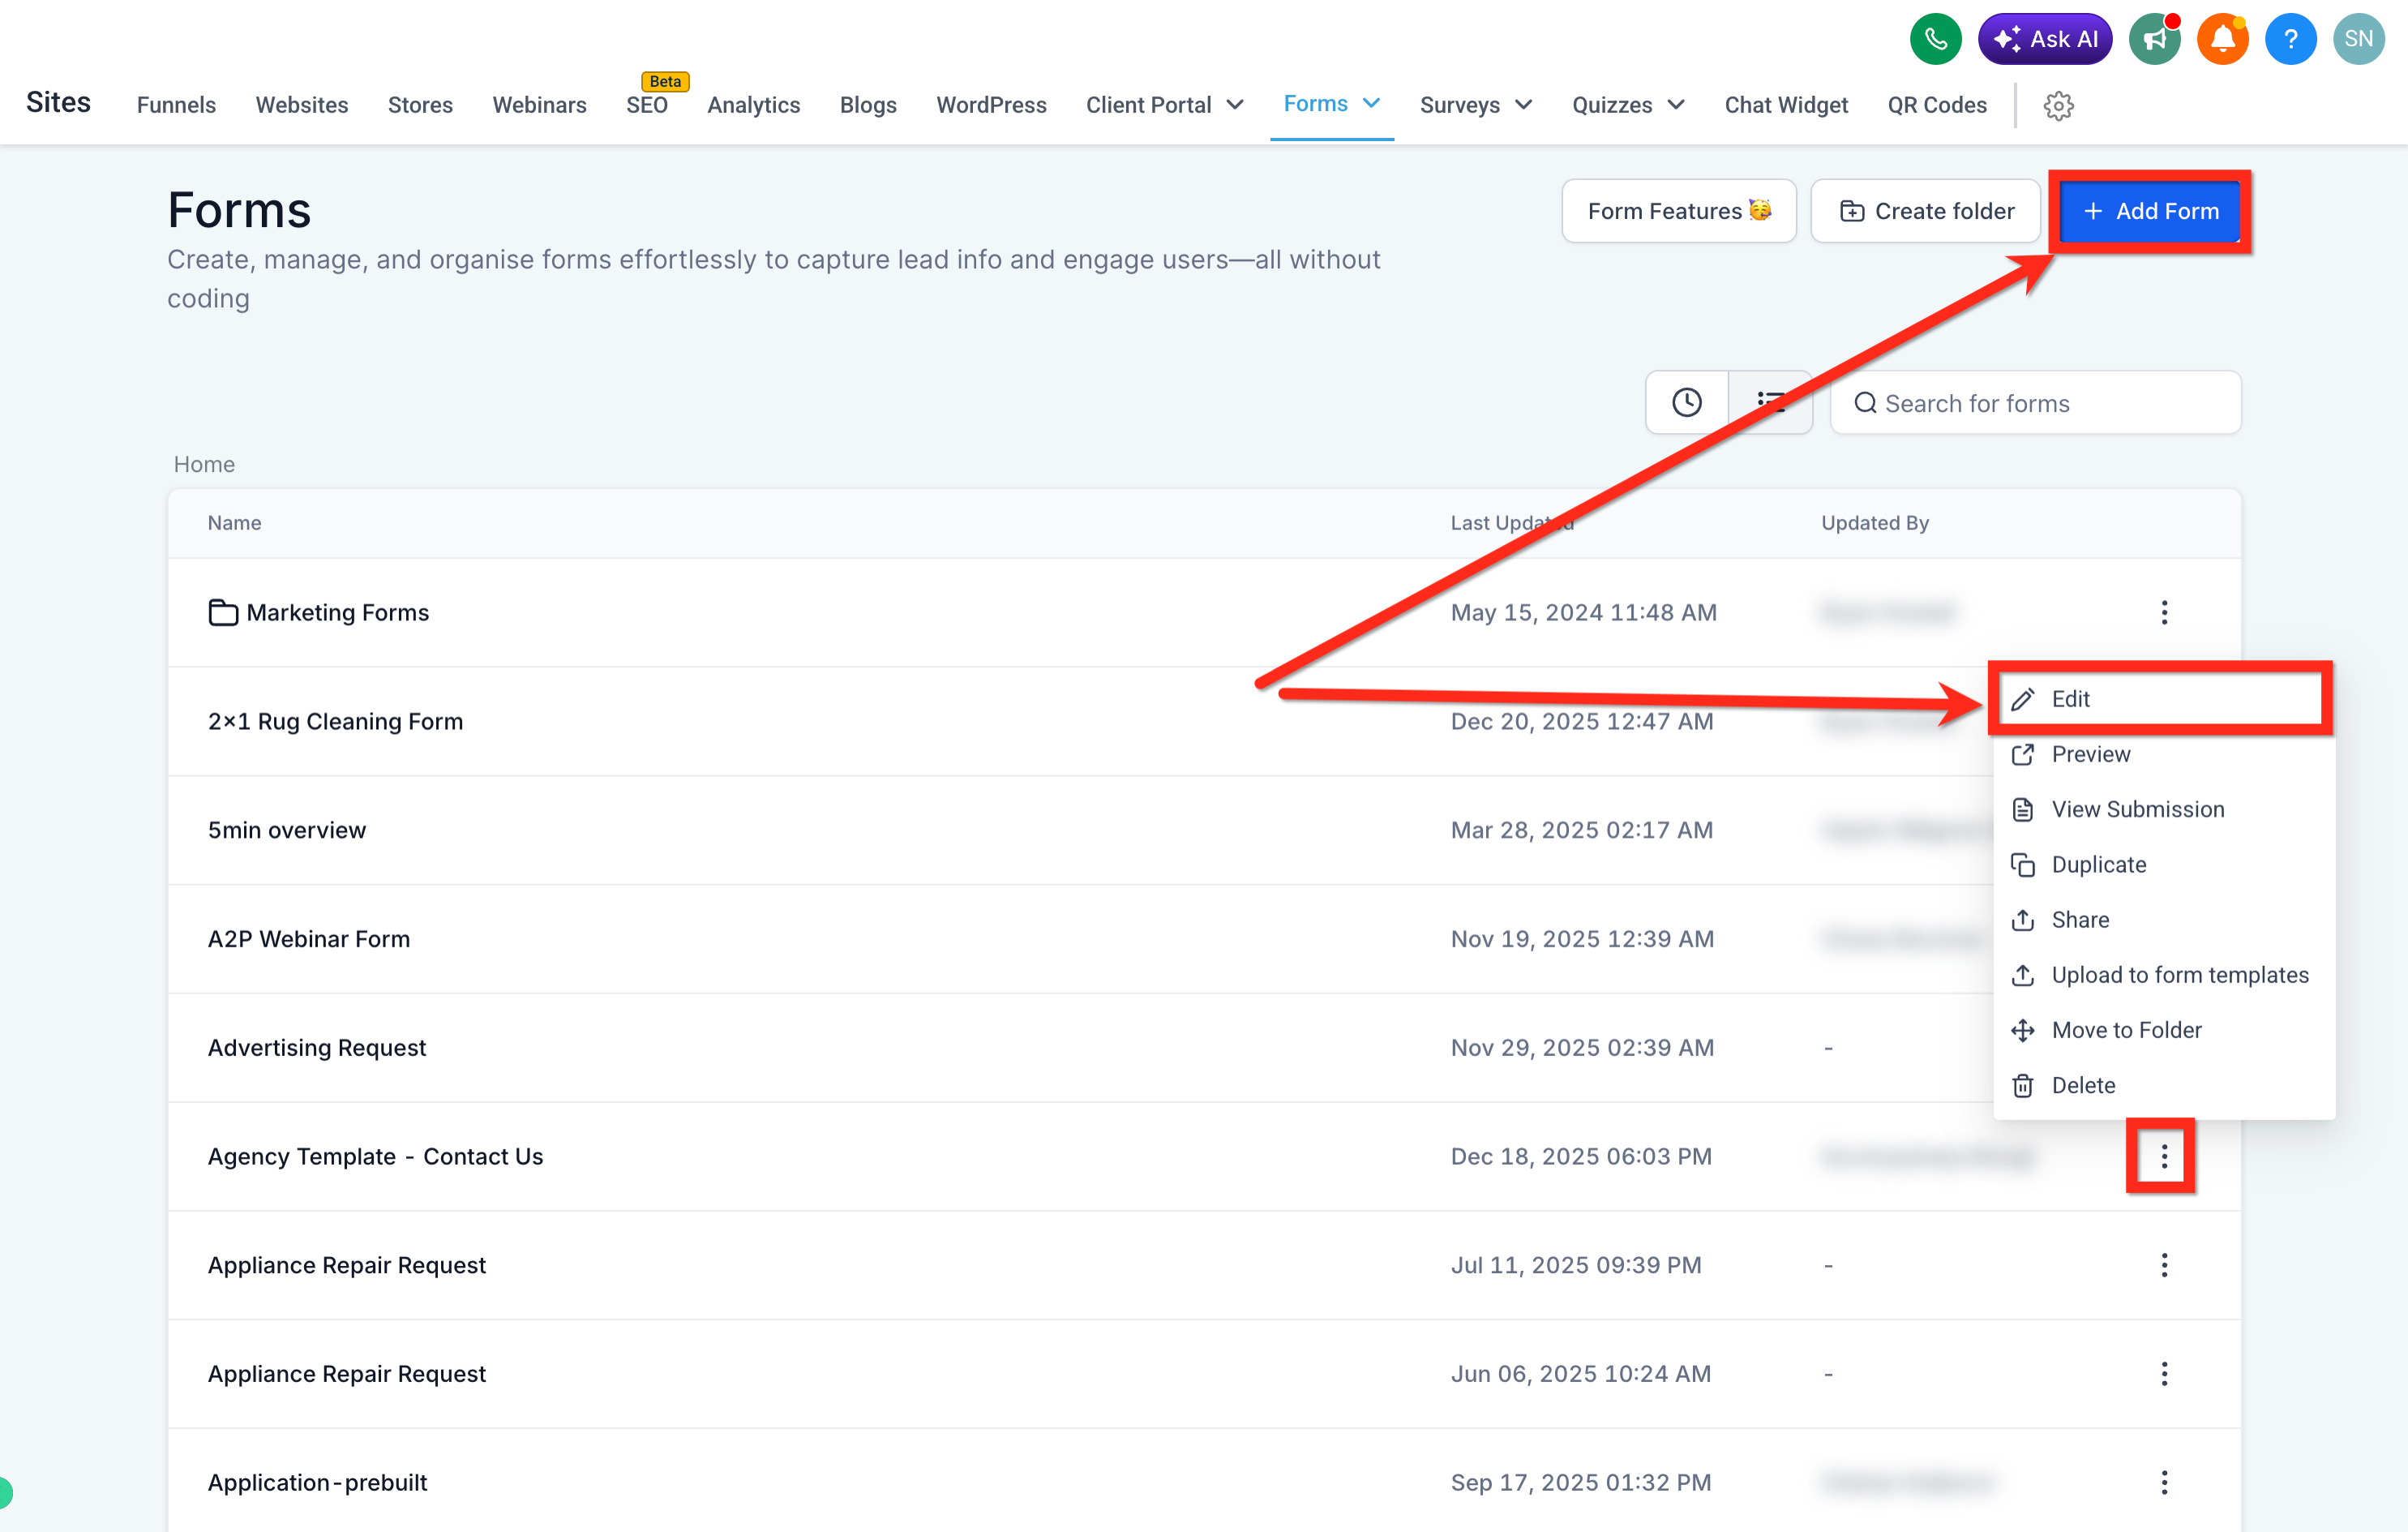2408x1532 pixels.
Task: Open the Chat Widget tab
Action: [1786, 105]
